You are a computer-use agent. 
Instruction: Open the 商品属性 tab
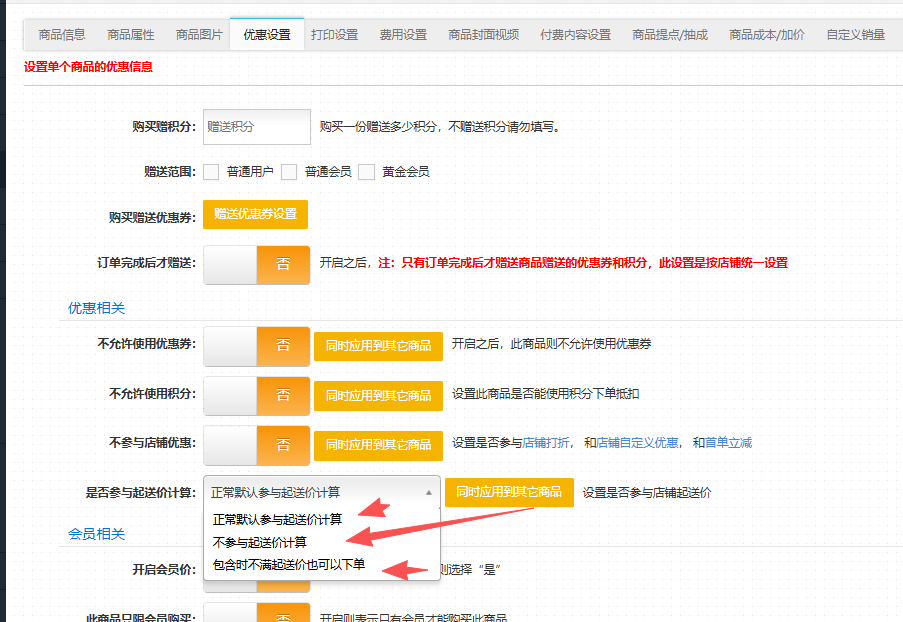tap(131, 35)
